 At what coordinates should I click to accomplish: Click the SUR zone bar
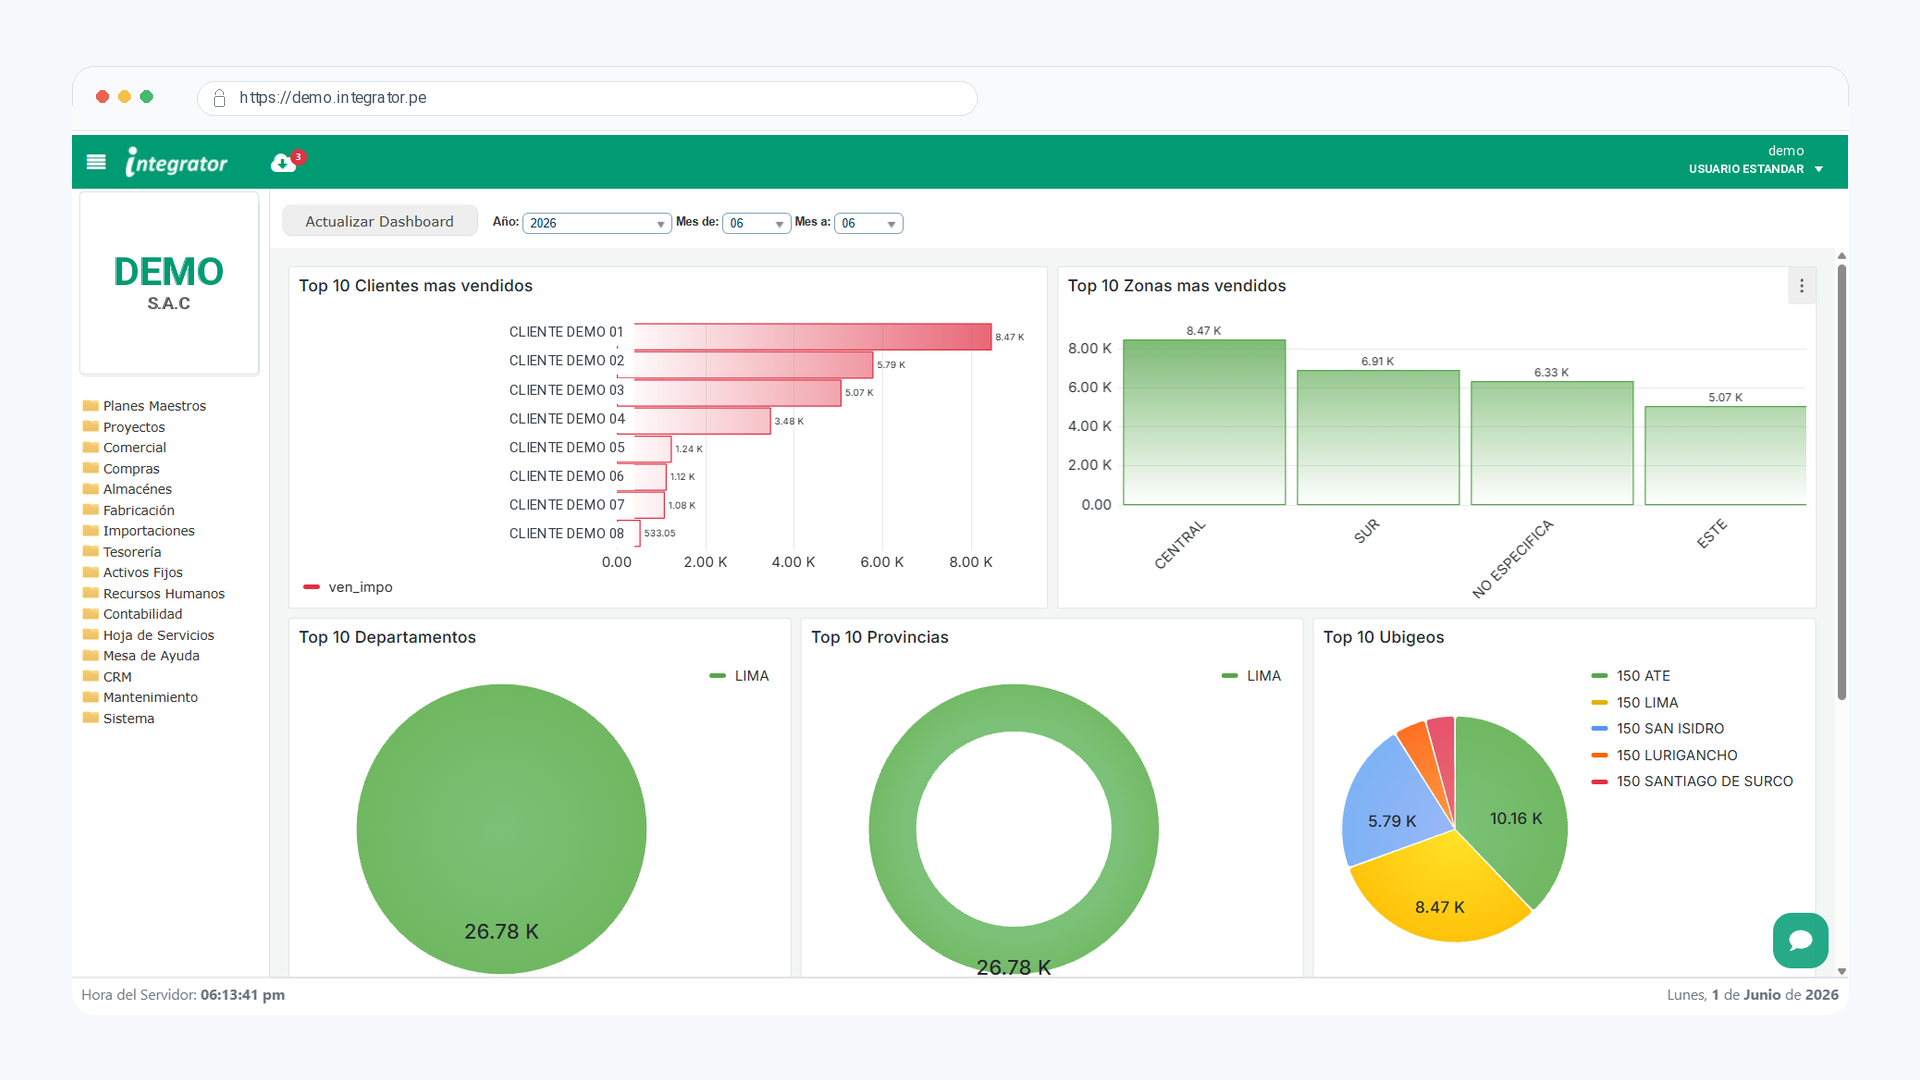click(1378, 438)
